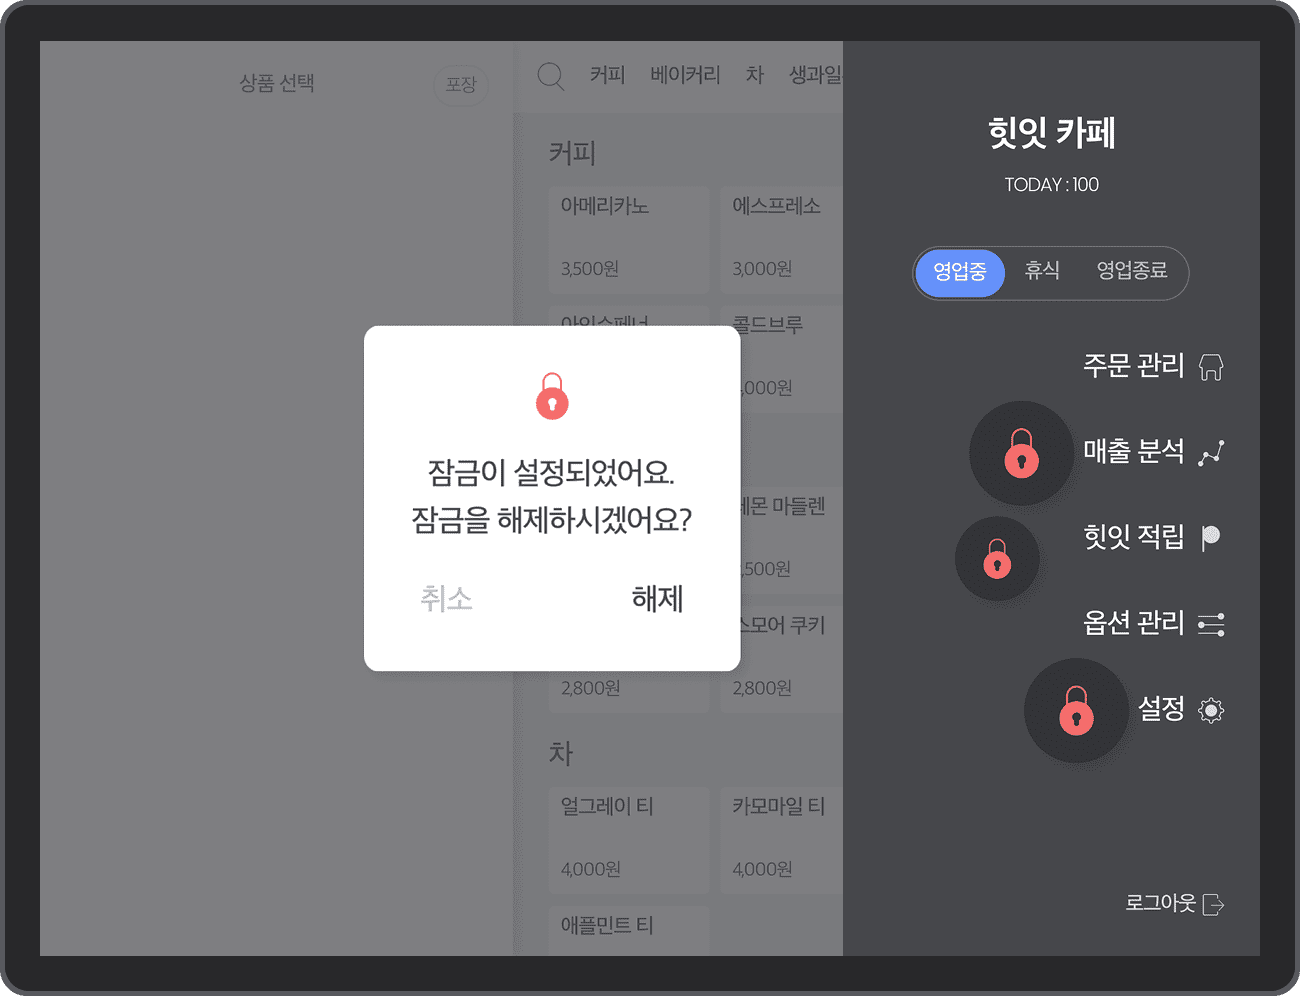1300x996 pixels.
Task: Click the sales analysis graph icon
Action: click(1211, 453)
